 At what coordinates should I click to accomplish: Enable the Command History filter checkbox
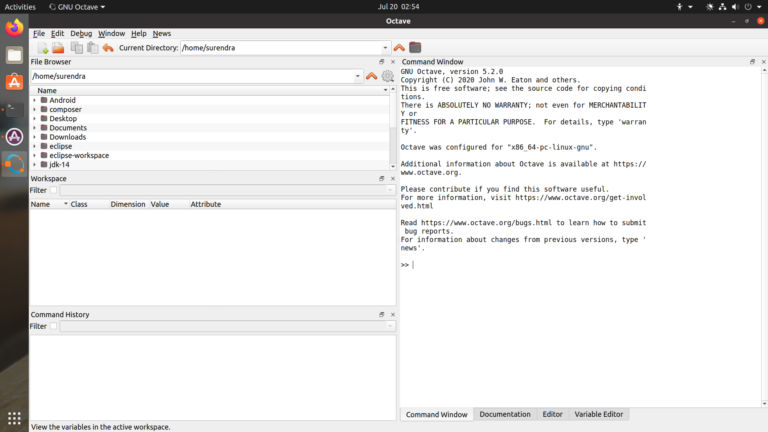54,326
